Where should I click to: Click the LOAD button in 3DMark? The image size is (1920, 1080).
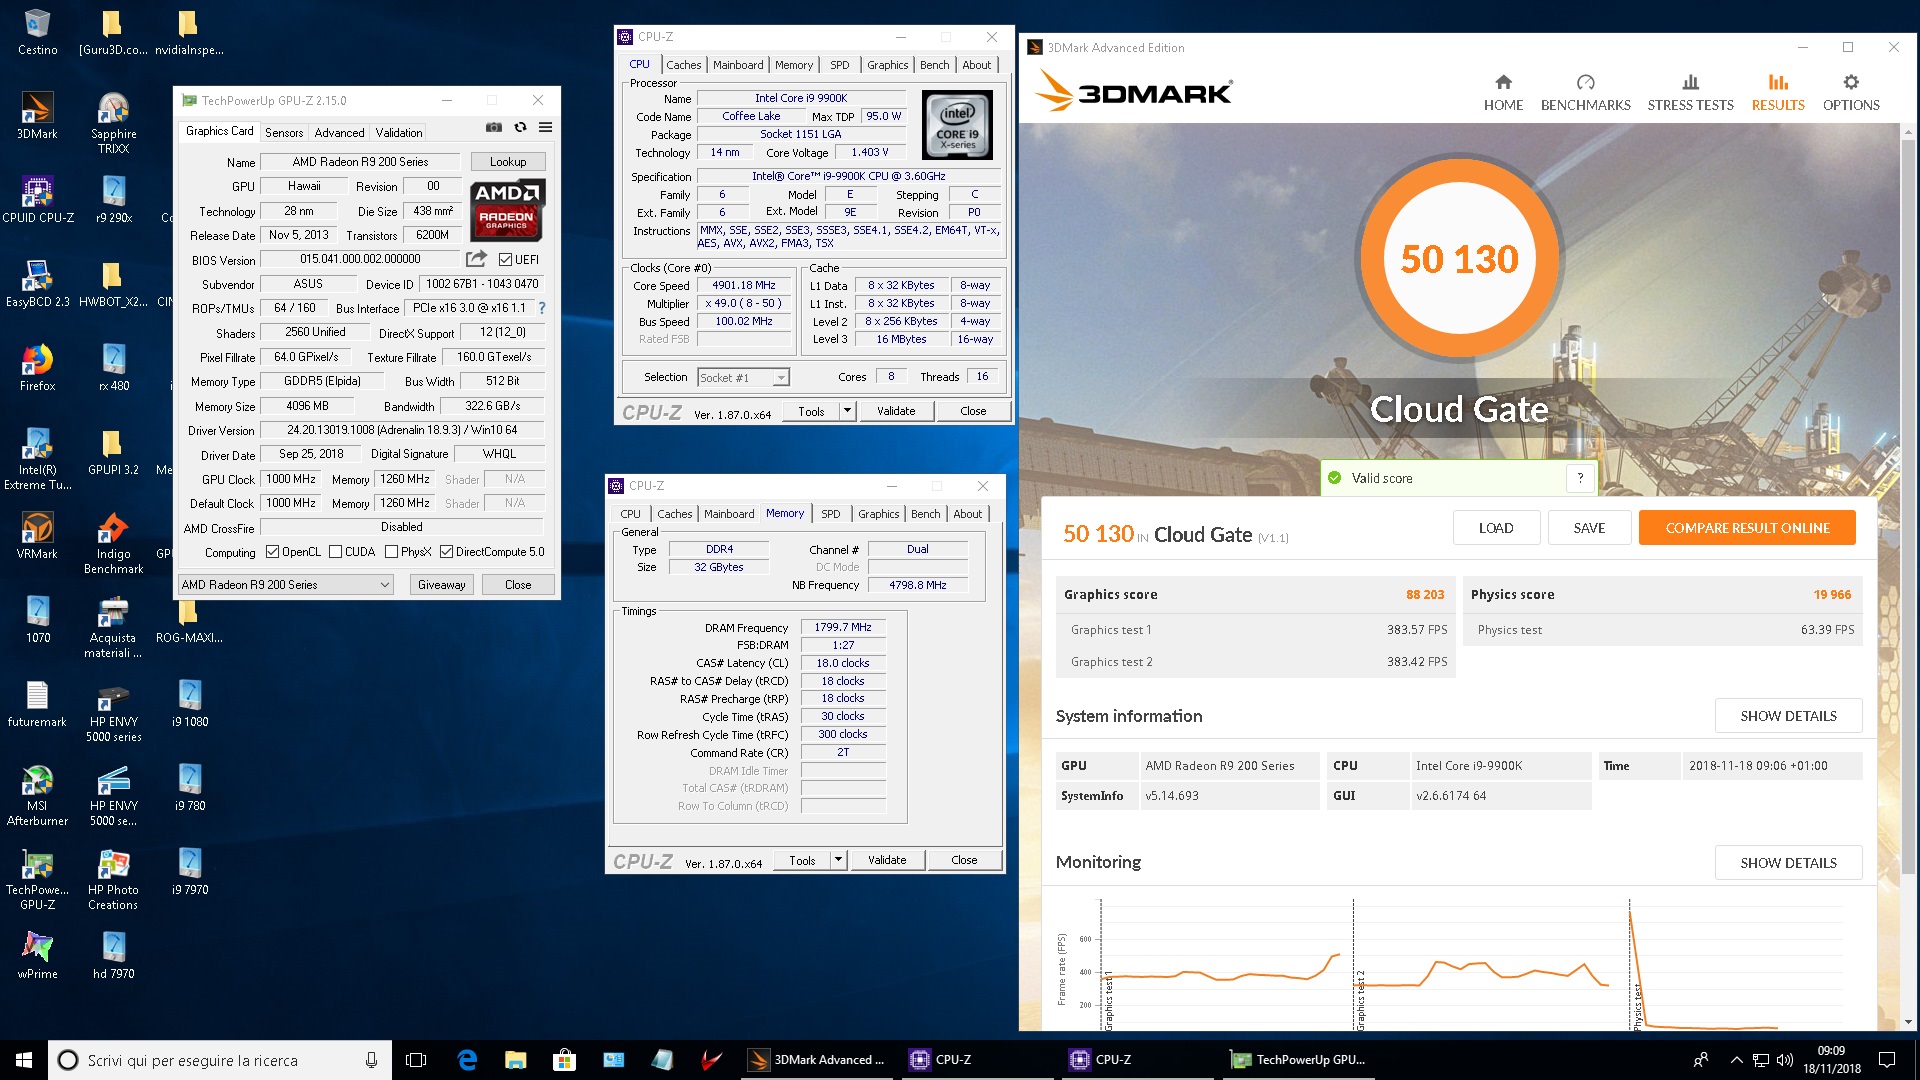coord(1496,528)
